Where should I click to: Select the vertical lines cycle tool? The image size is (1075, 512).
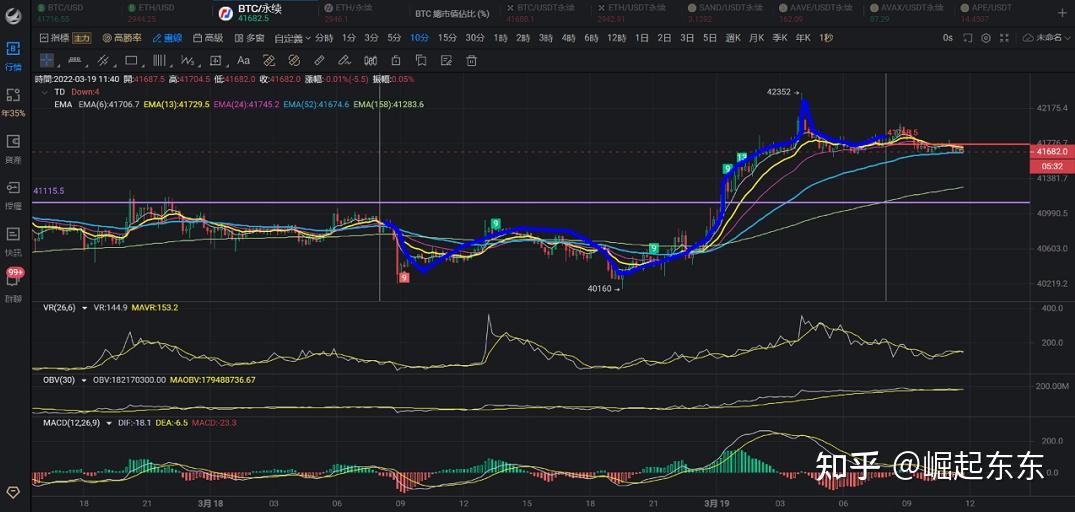[x=159, y=60]
